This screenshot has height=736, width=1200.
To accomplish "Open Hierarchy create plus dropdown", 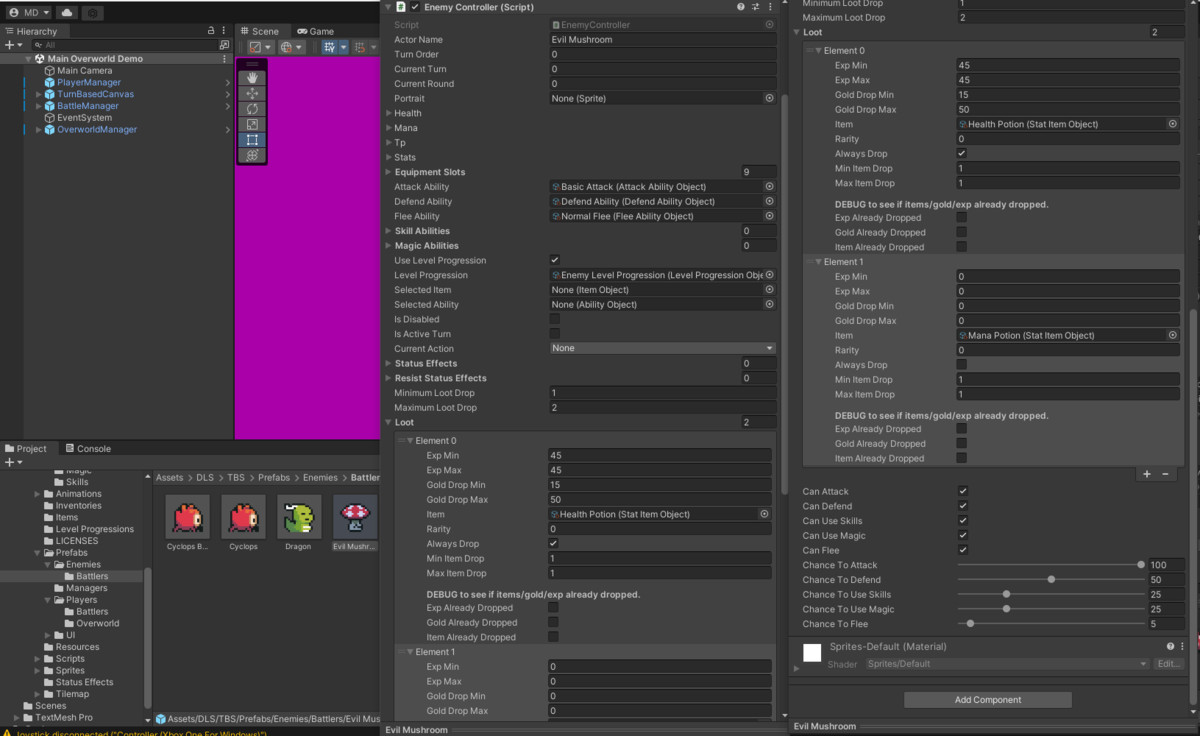I will [x=13, y=45].
